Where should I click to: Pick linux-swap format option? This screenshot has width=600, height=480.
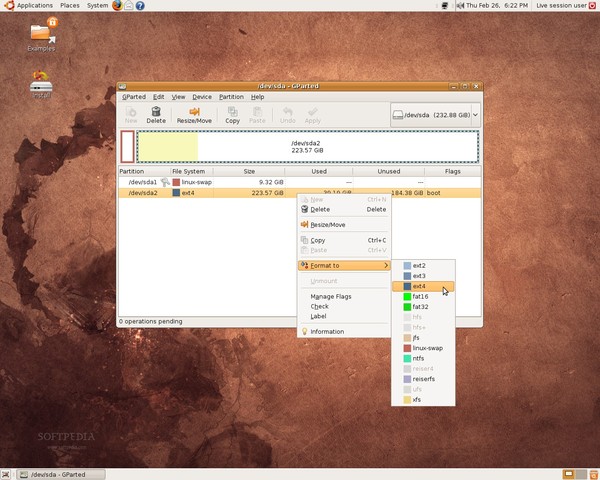point(423,348)
